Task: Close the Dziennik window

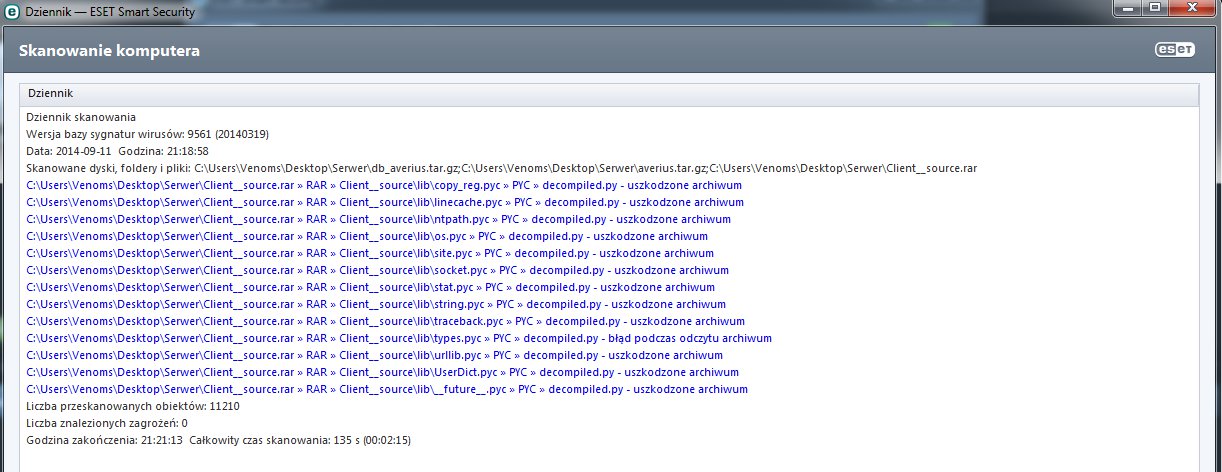Action: pyautogui.click(x=1190, y=9)
